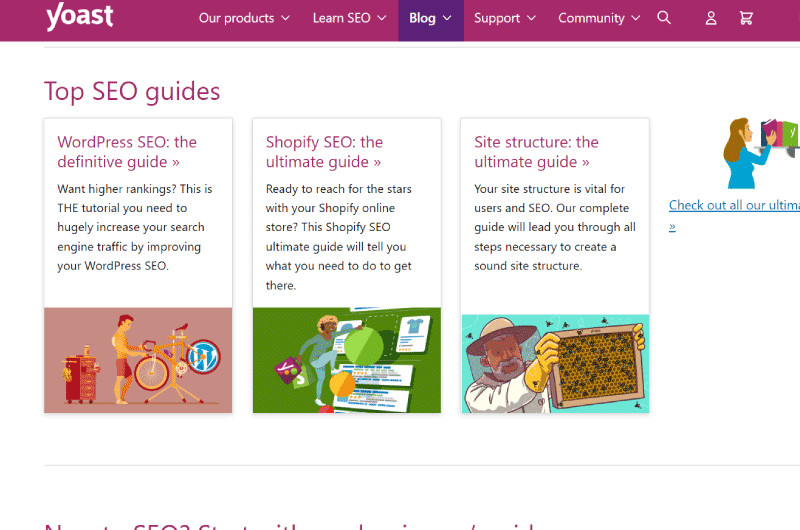Open the Our products menu
The width and height of the screenshot is (800, 530).
[244, 18]
